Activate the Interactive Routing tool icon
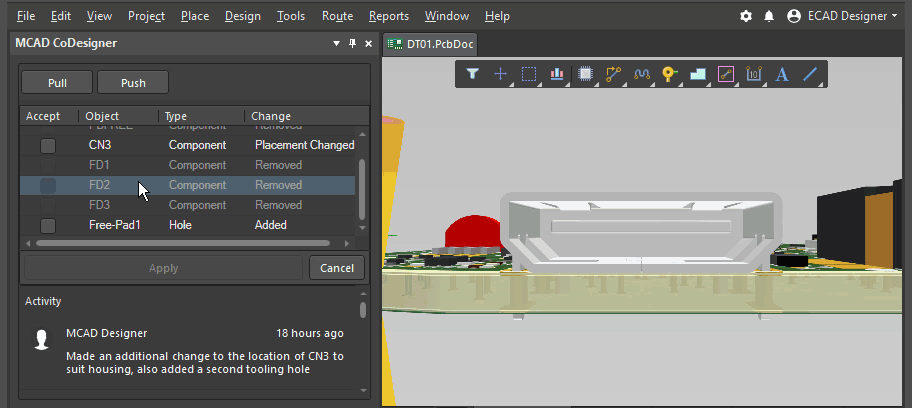The height and width of the screenshot is (408, 912). (x=614, y=74)
